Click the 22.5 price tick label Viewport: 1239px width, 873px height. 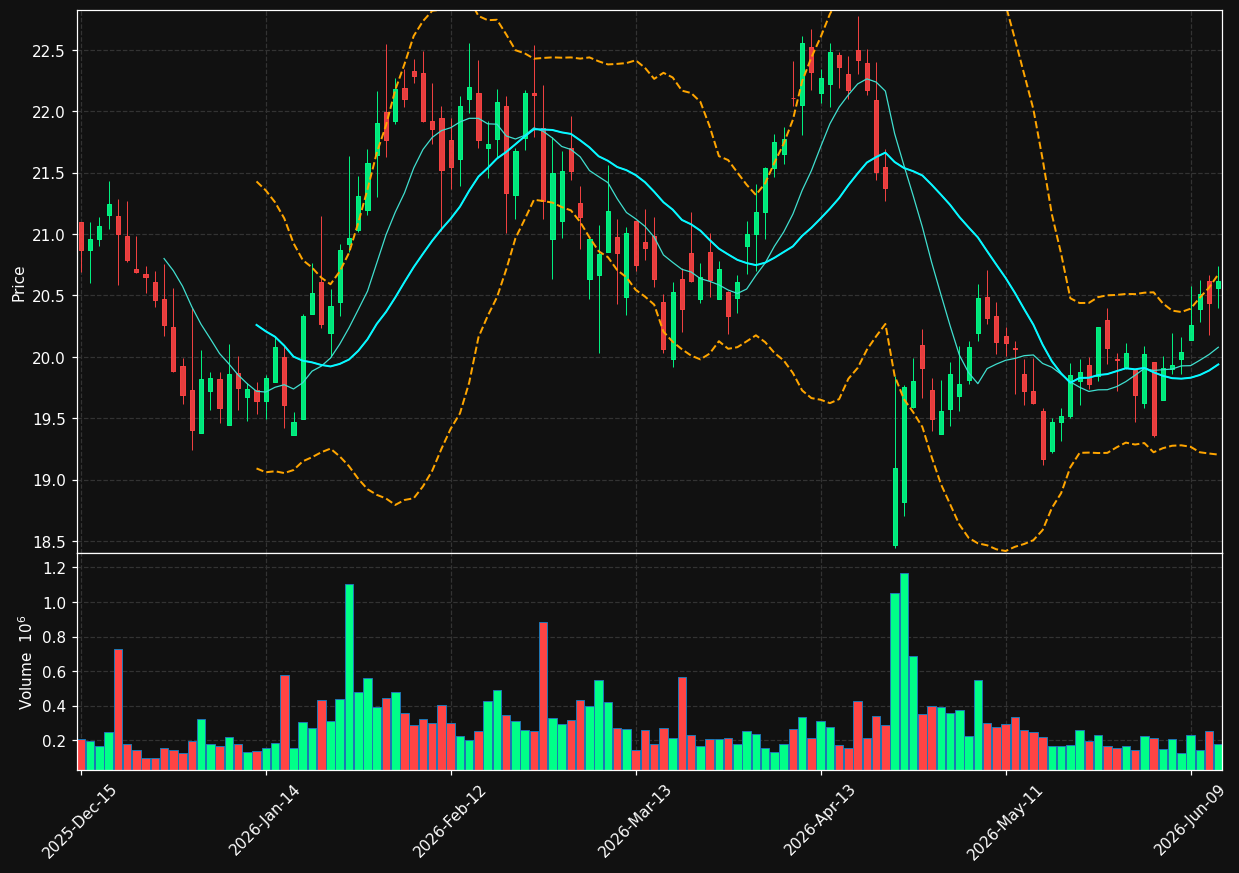[x=49, y=51]
